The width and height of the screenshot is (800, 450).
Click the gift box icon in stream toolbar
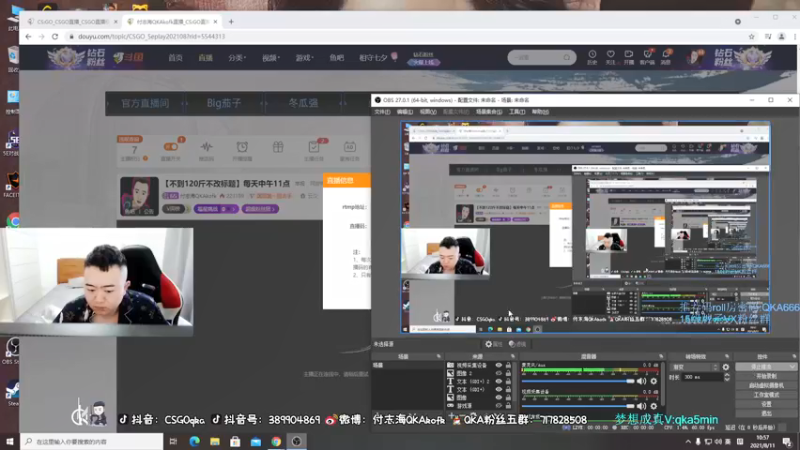pyautogui.click(x=278, y=147)
